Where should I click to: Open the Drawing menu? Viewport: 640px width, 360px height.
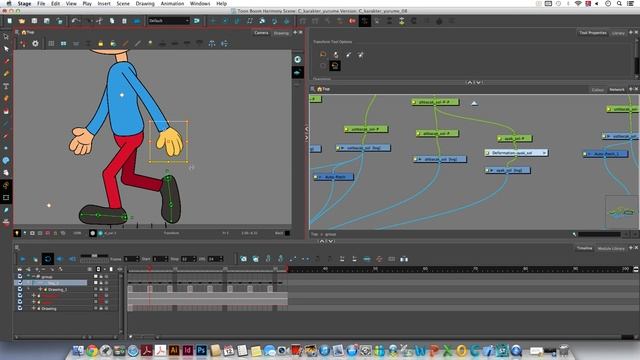click(x=145, y=3)
